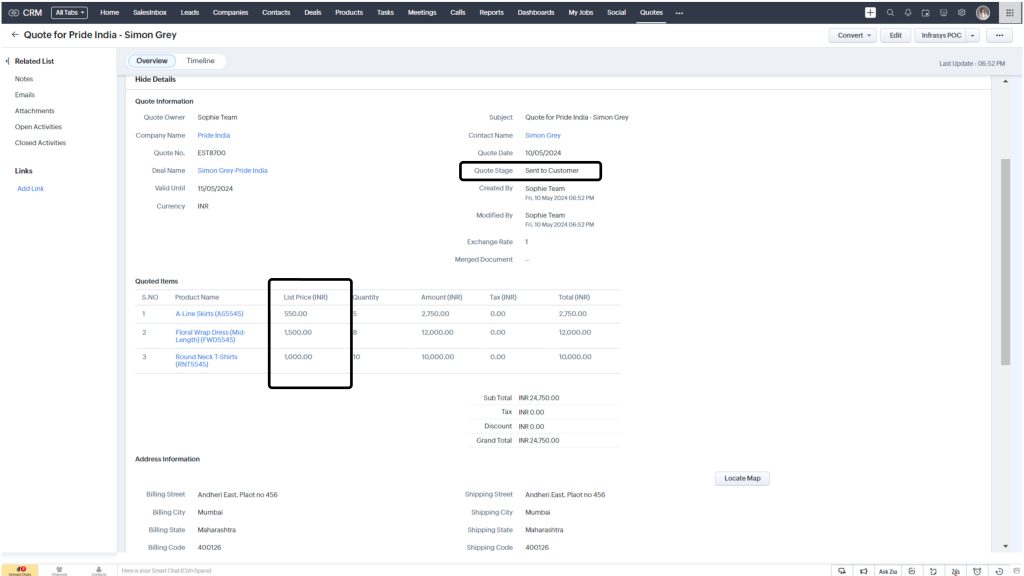Click the CRM logo
Screen dimensions: 1024x576
(25, 12)
